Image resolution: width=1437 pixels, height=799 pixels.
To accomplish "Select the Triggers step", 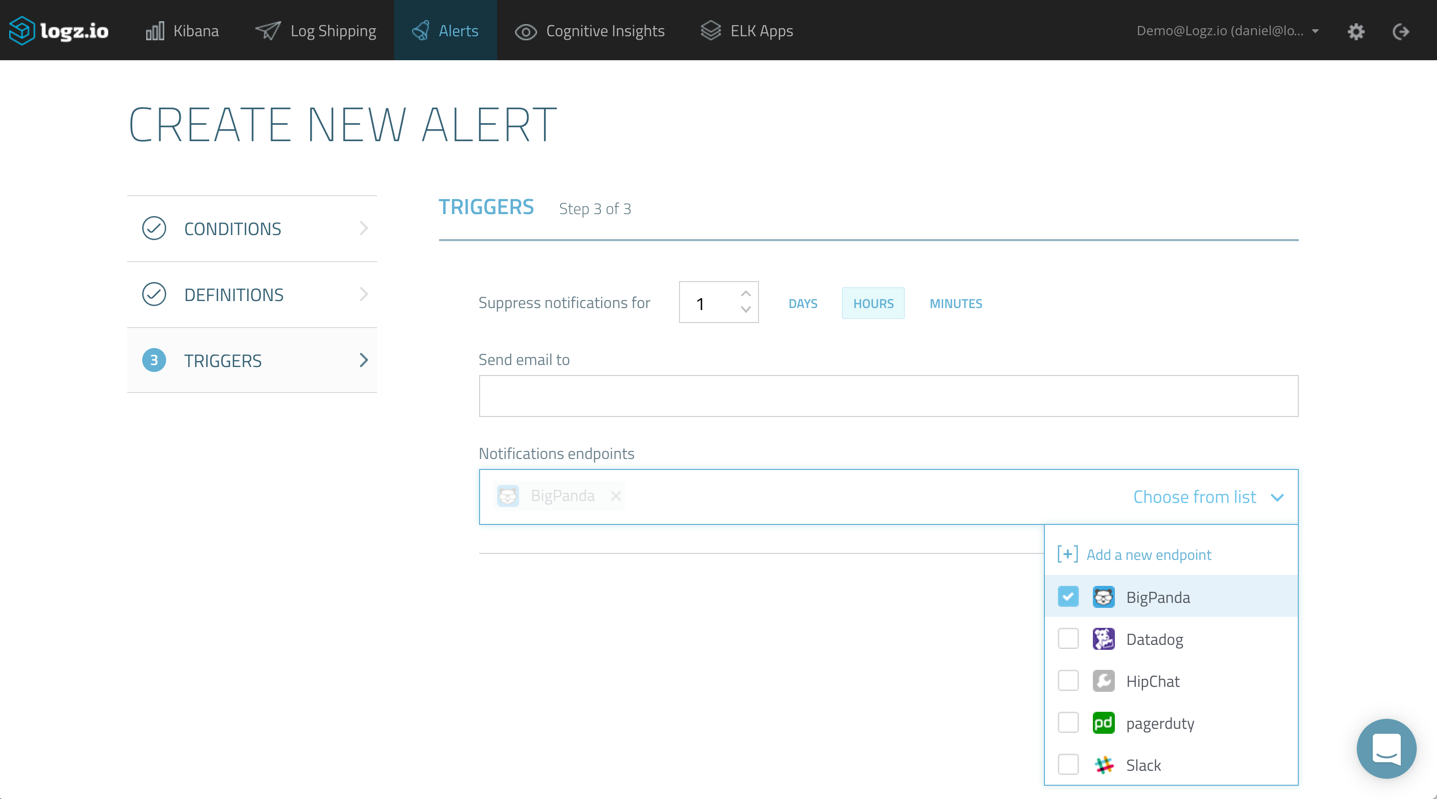I will coord(252,360).
